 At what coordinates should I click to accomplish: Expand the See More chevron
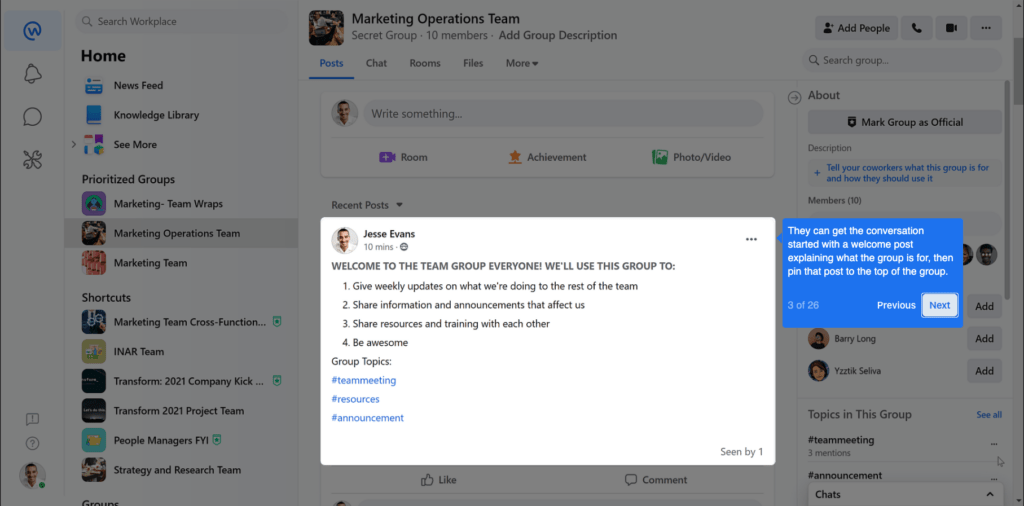click(x=74, y=144)
